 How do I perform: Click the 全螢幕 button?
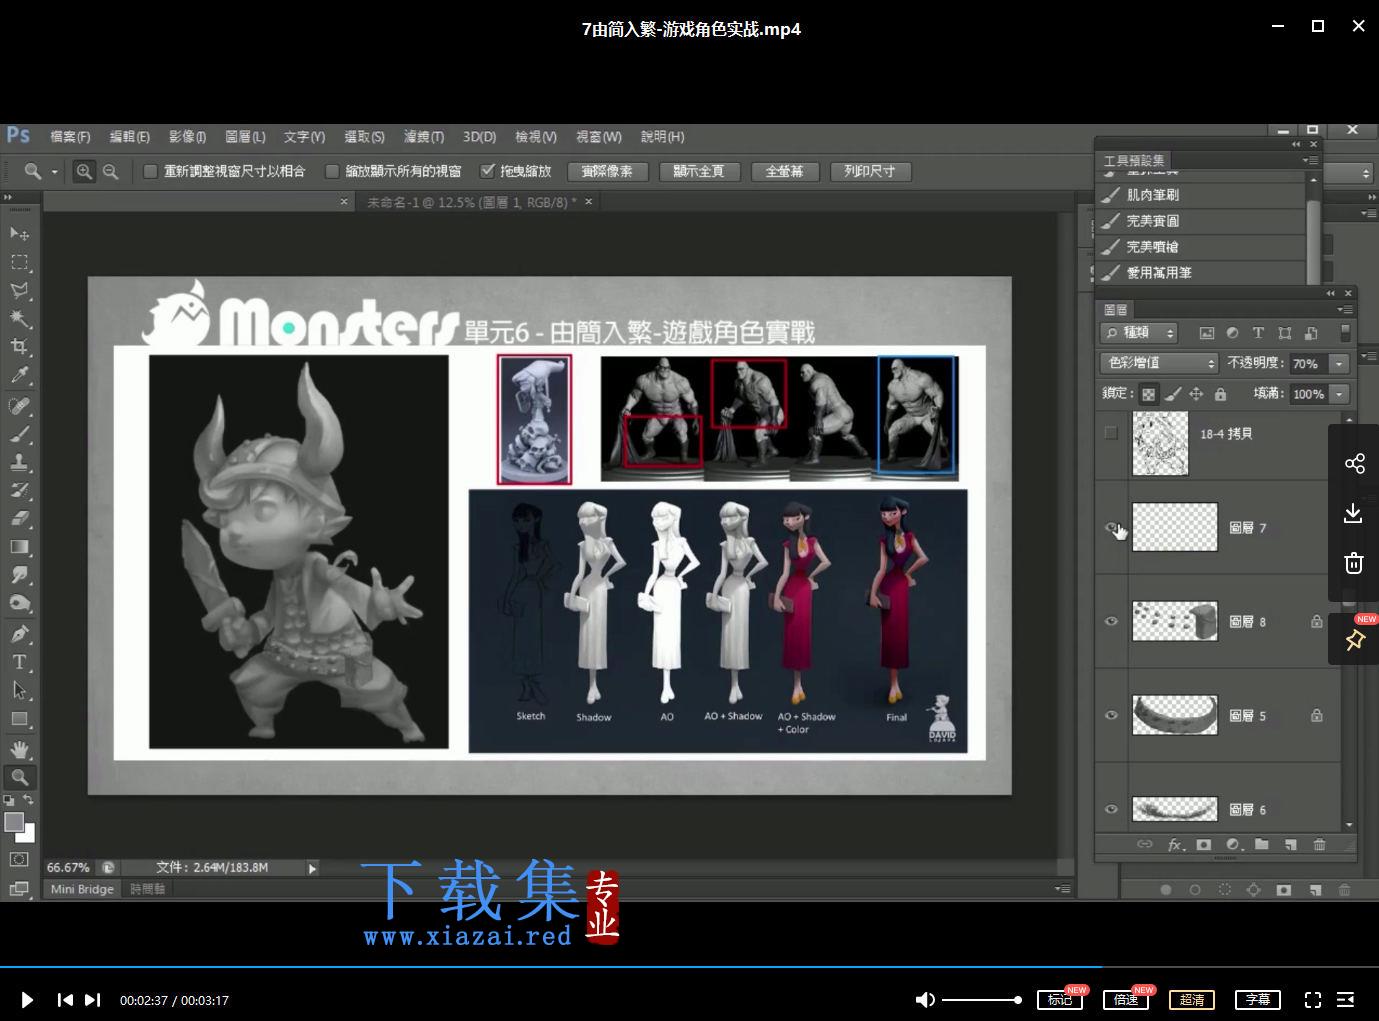click(784, 172)
